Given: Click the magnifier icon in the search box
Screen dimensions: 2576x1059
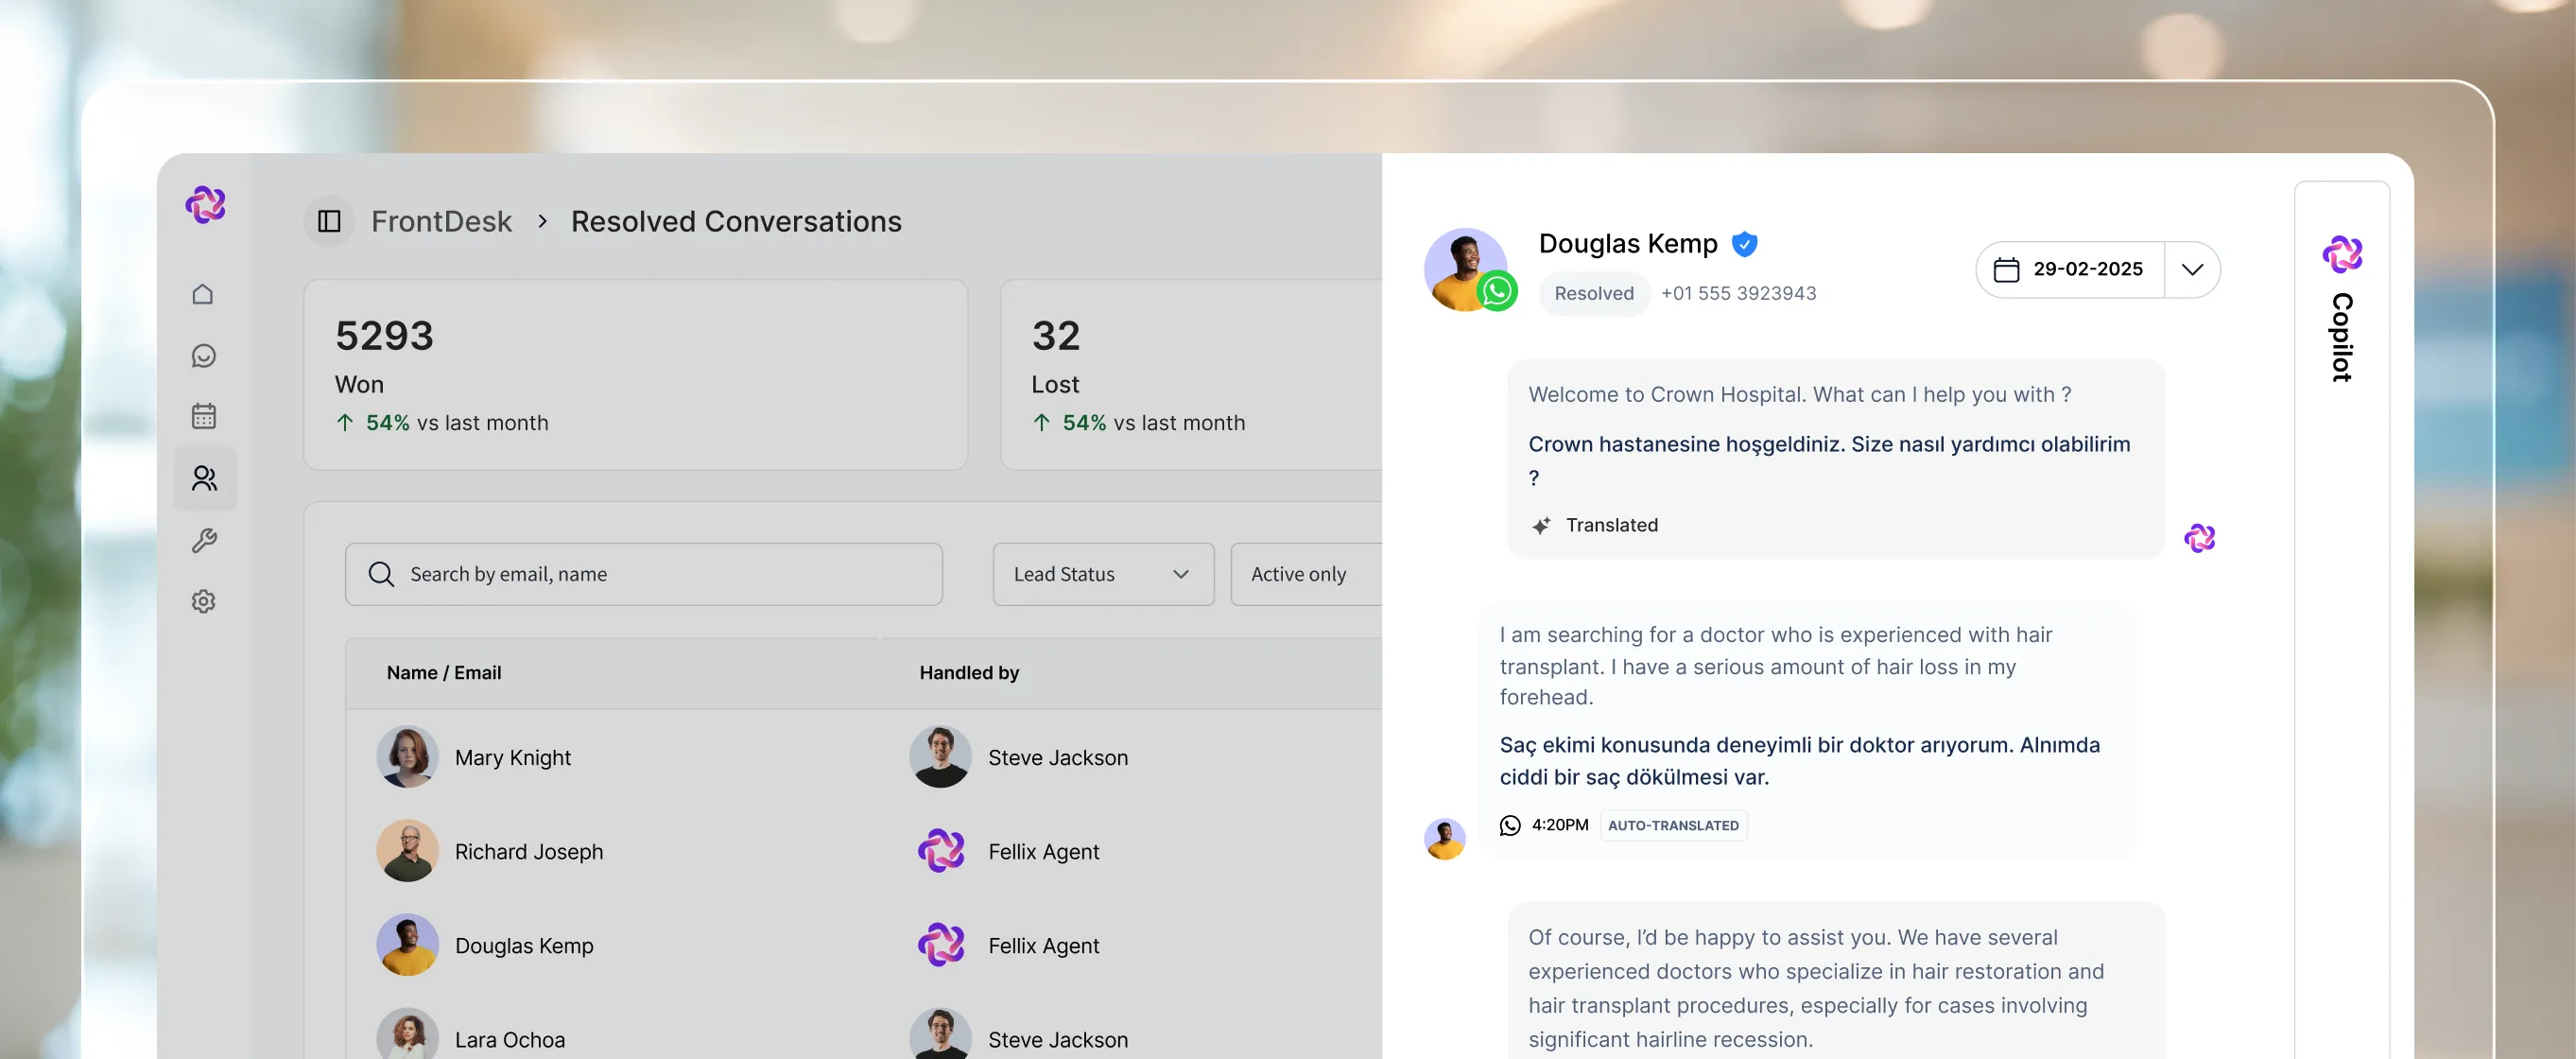Looking at the screenshot, I should click(381, 574).
